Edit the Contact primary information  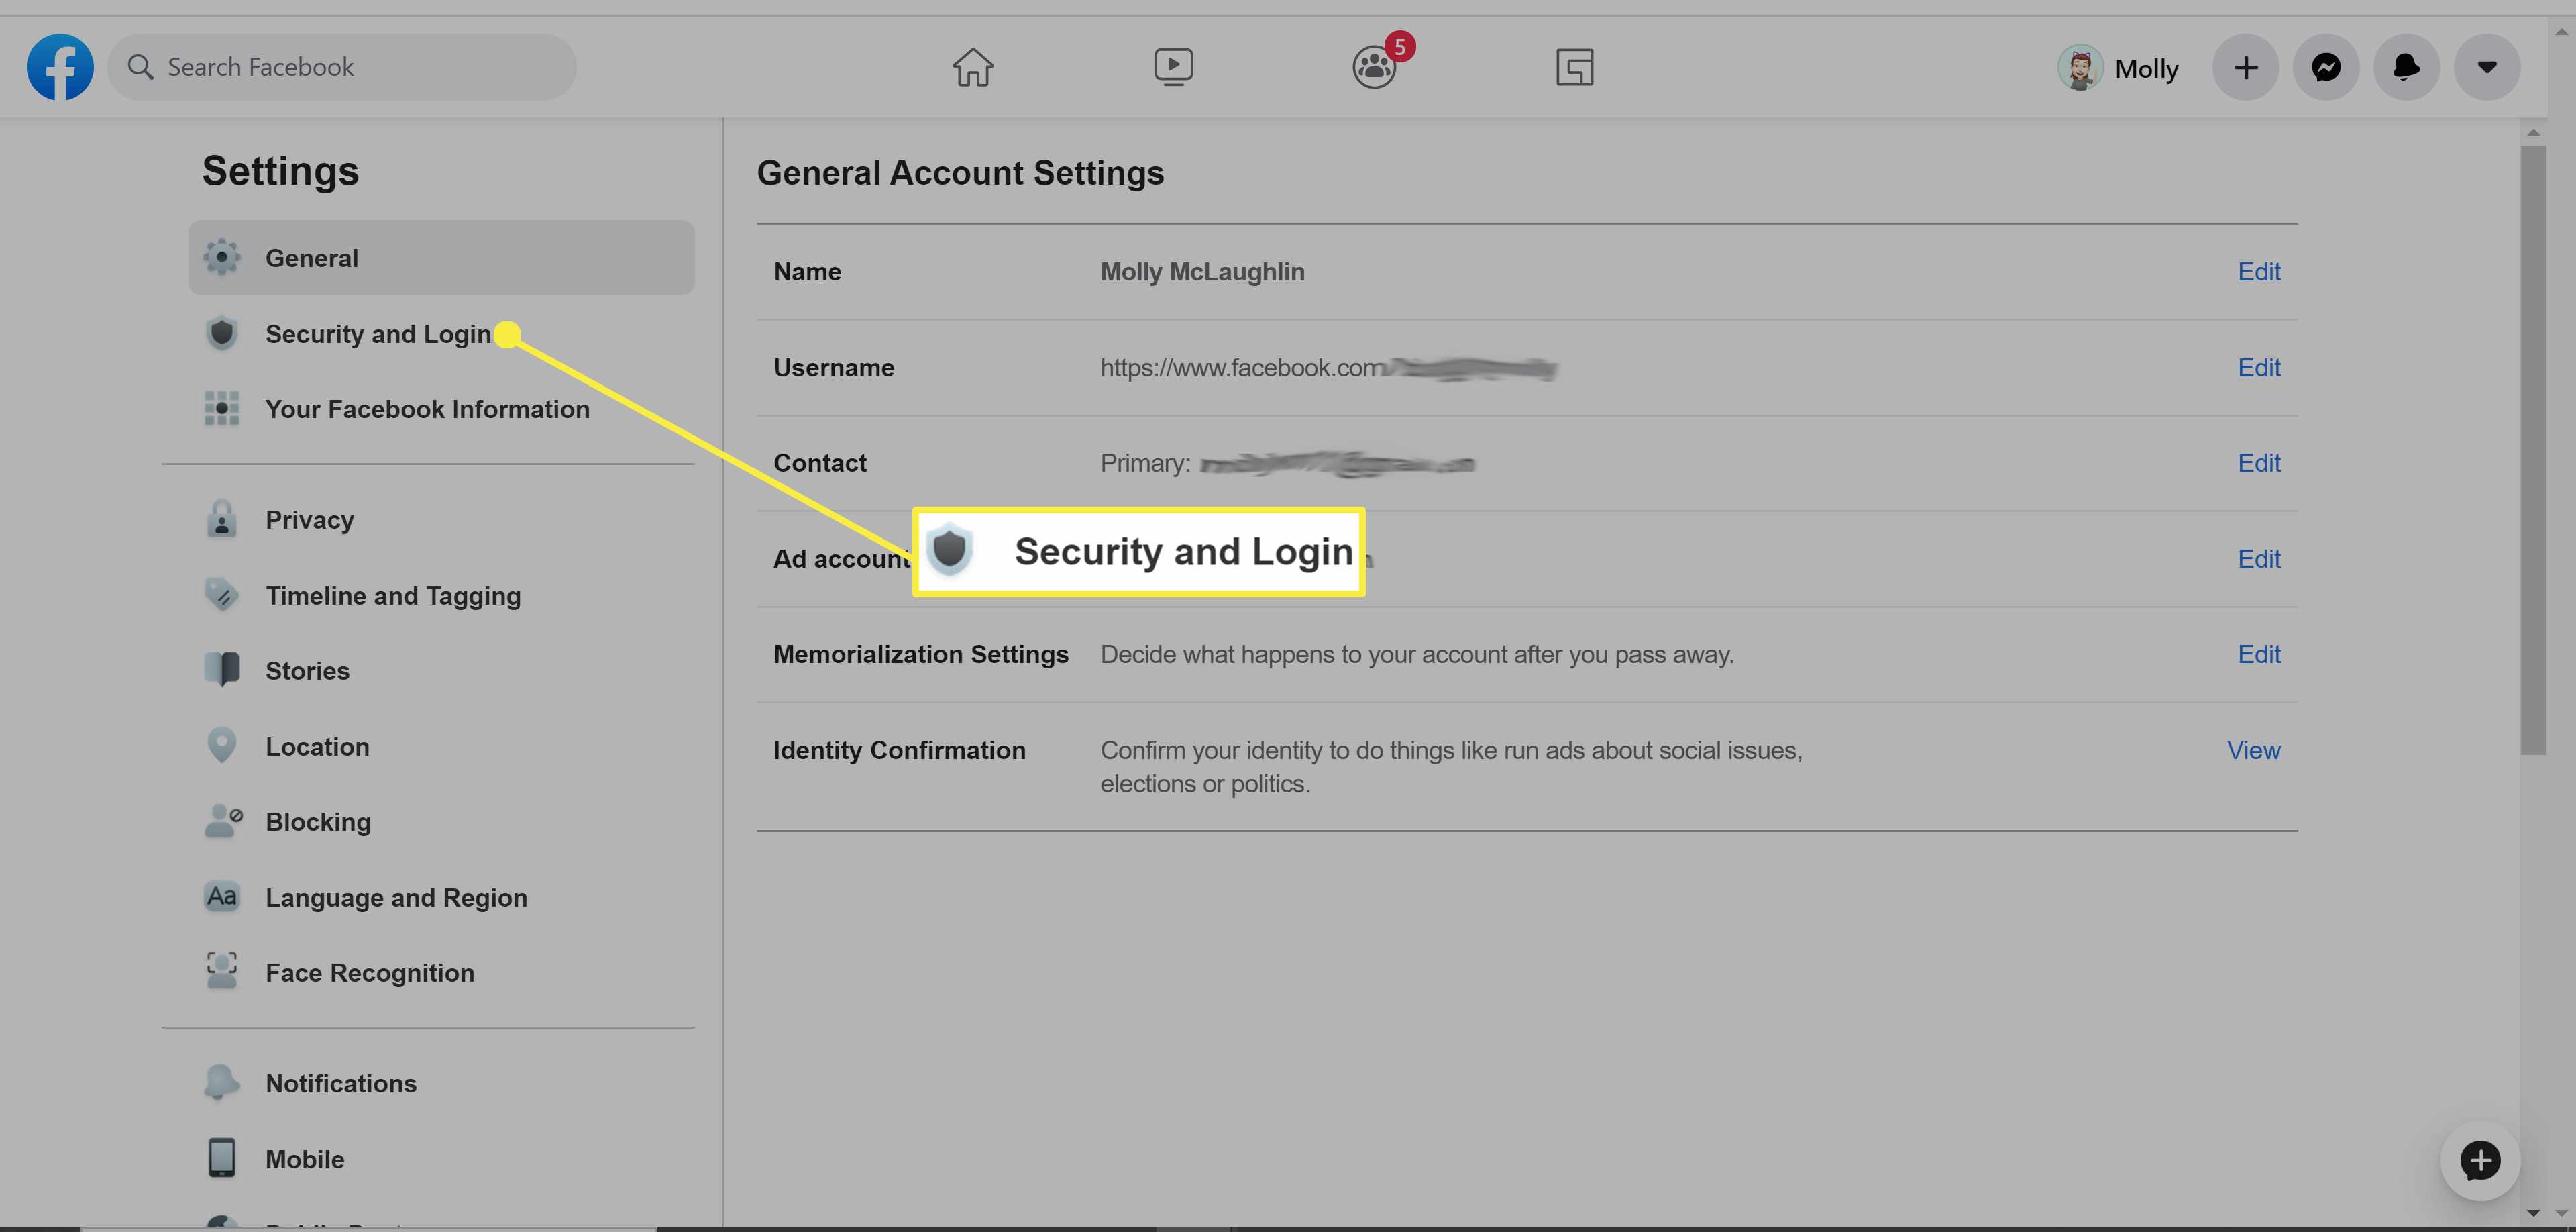pos(2257,462)
